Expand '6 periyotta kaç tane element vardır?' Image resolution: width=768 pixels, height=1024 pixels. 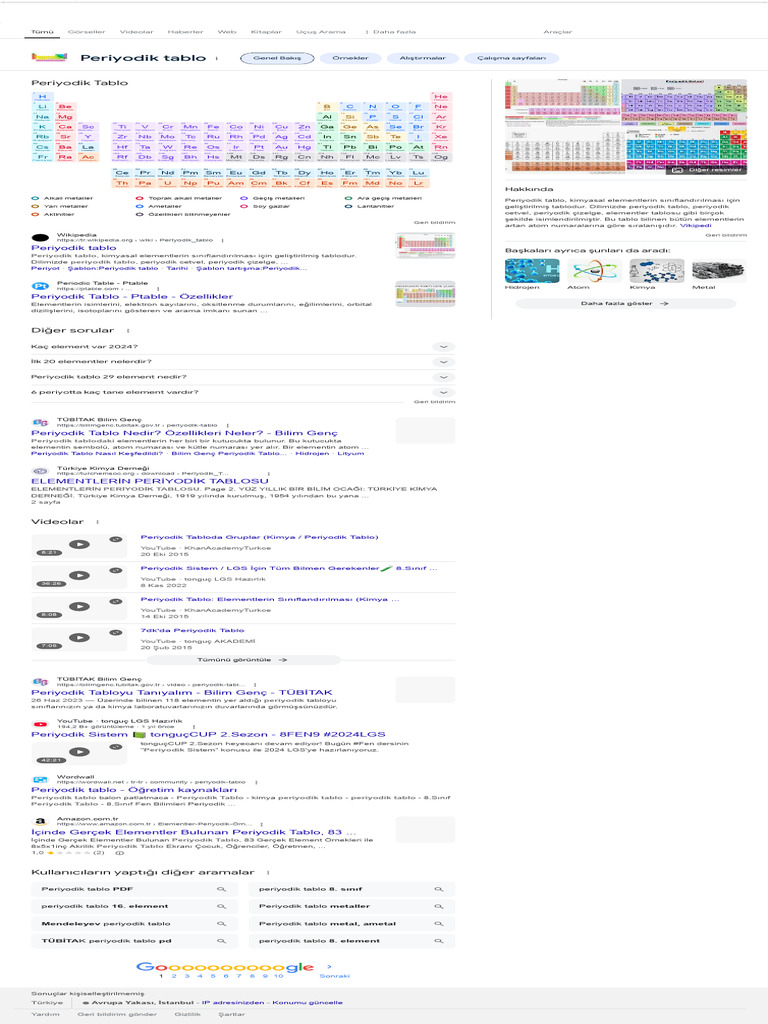click(x=243, y=392)
